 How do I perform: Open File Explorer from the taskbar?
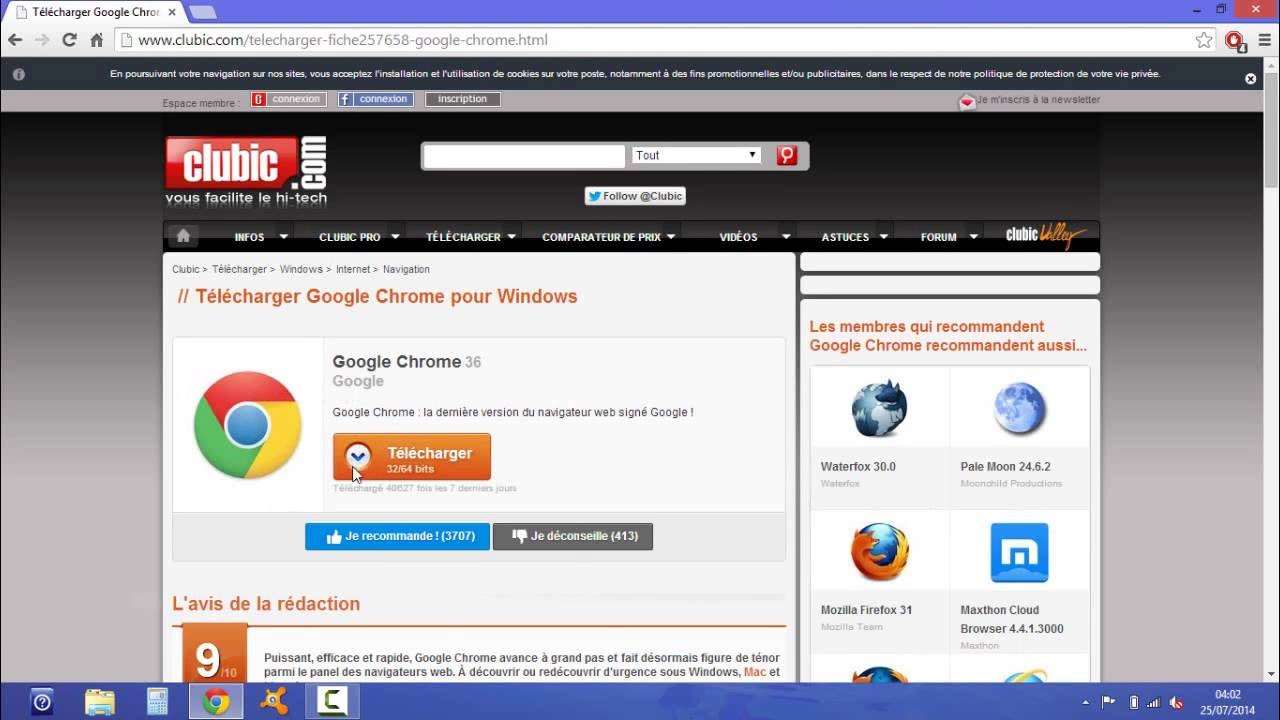click(x=100, y=702)
